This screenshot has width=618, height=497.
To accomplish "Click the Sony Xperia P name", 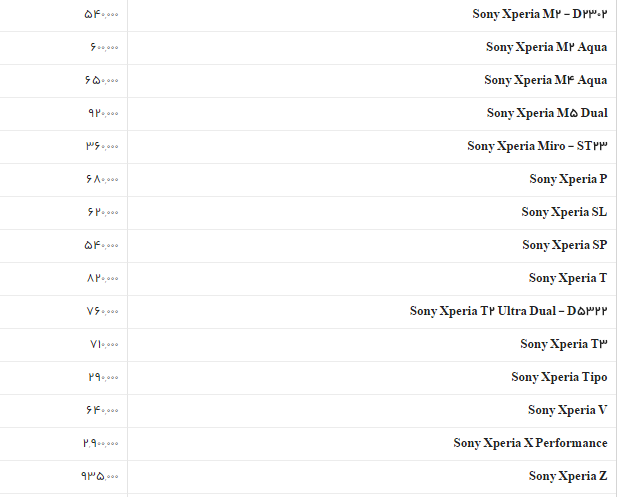I will [568, 179].
